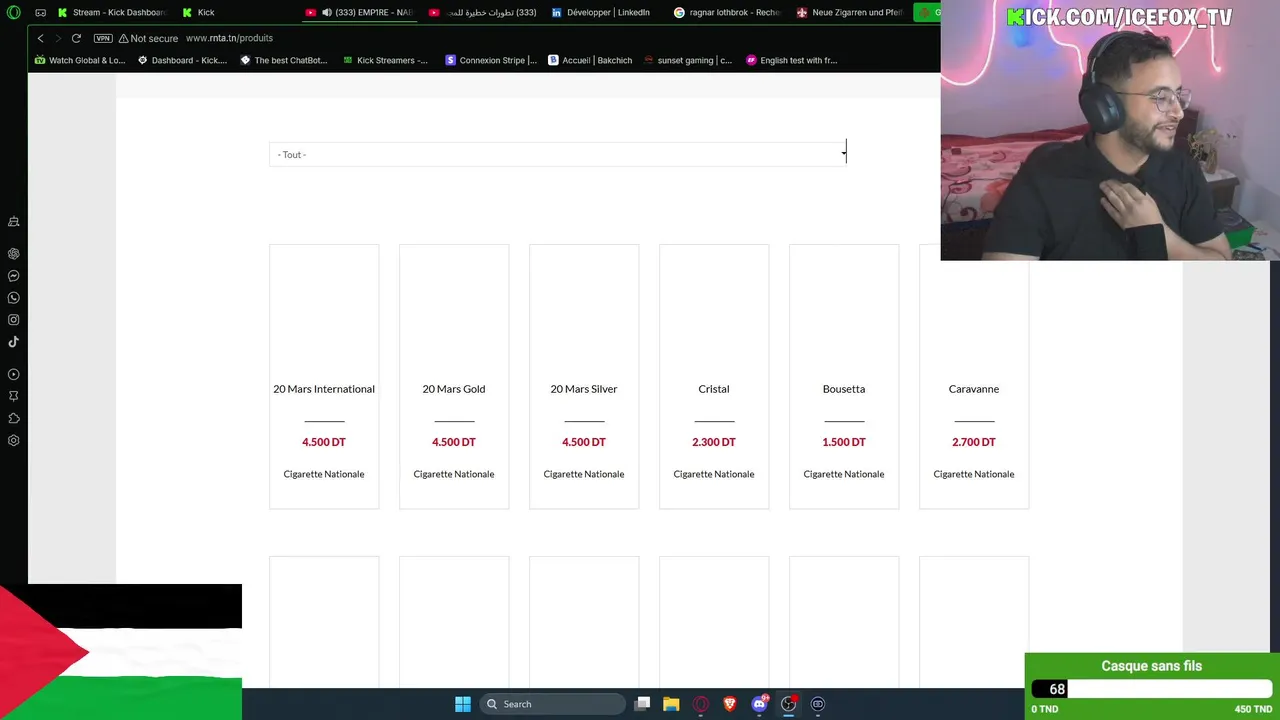Viewport: 1280px width, 720px height.
Task: Open Extensions cube icon in sidebar
Action: pos(14,419)
